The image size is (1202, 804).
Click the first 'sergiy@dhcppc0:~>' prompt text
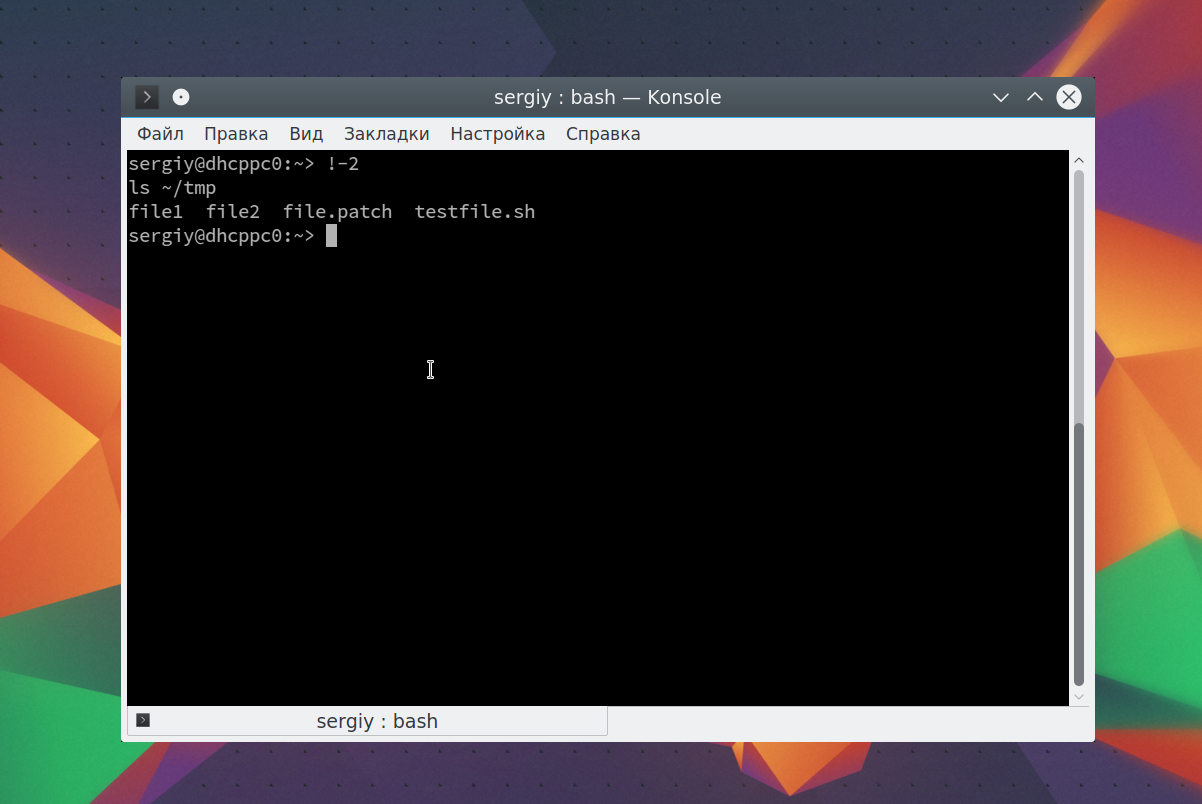point(222,163)
